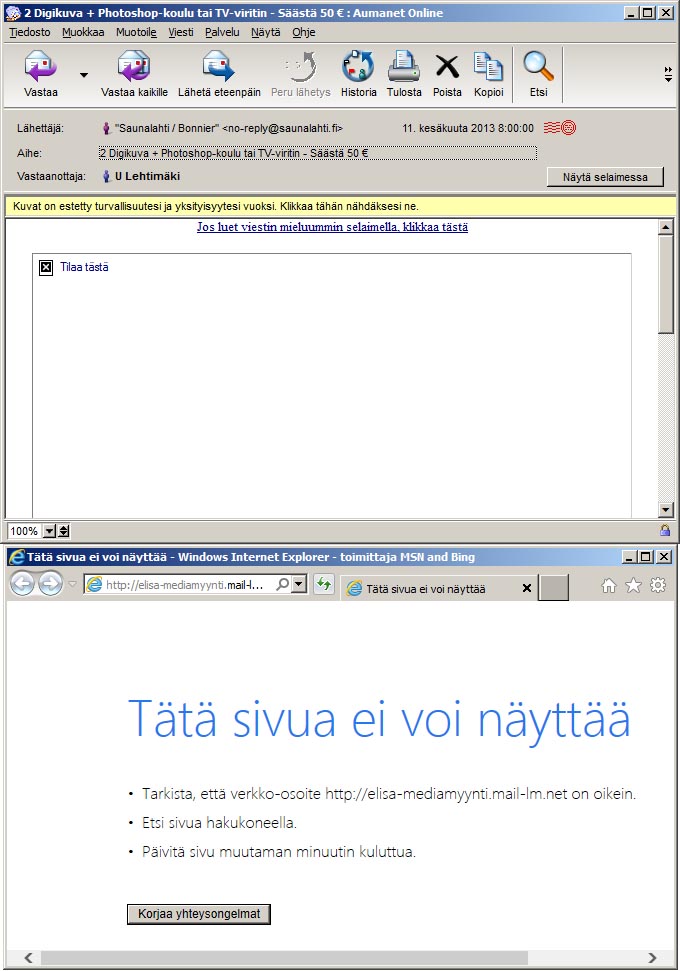
Task: Open the dropdown arrow beside Vastaa
Action: (84, 75)
